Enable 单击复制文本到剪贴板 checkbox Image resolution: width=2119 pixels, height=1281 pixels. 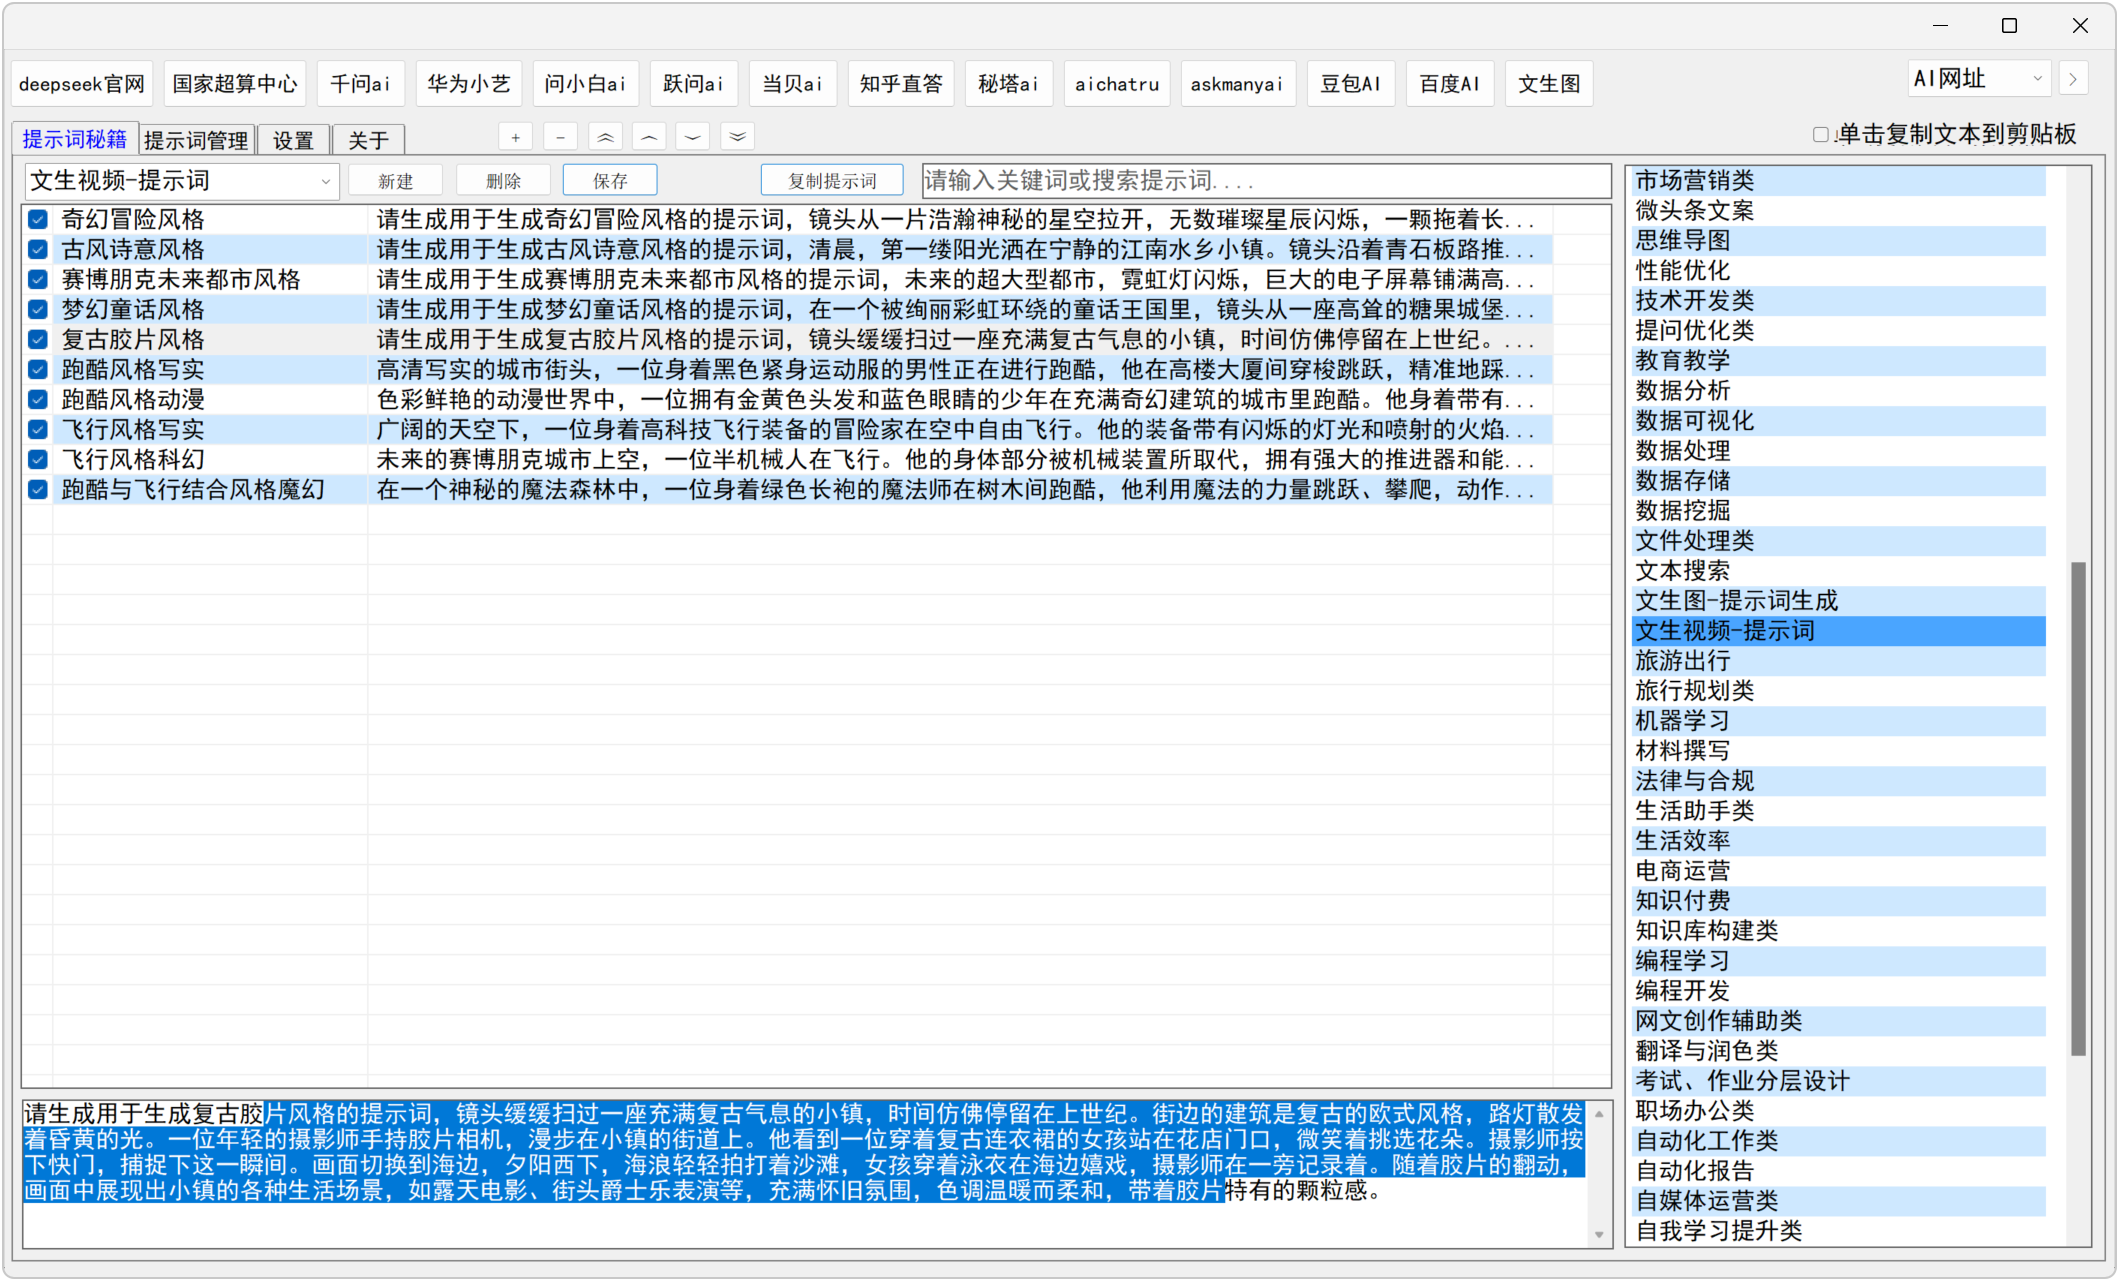click(x=1821, y=135)
